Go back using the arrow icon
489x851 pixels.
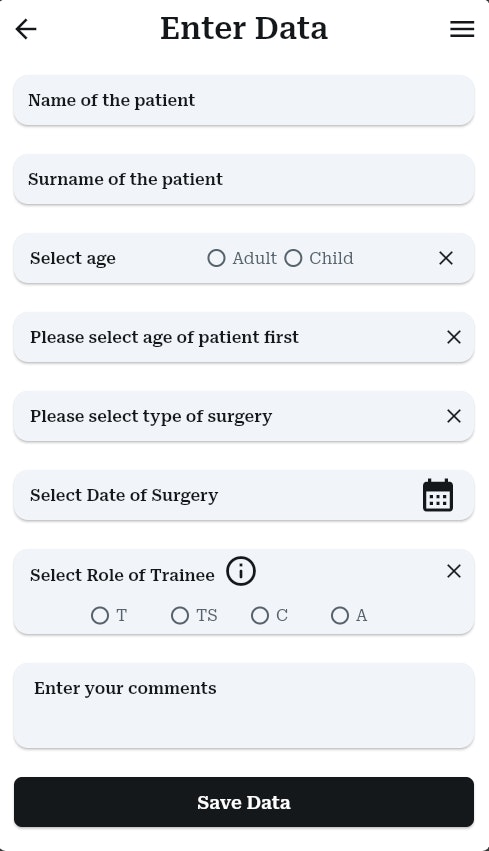(26, 29)
